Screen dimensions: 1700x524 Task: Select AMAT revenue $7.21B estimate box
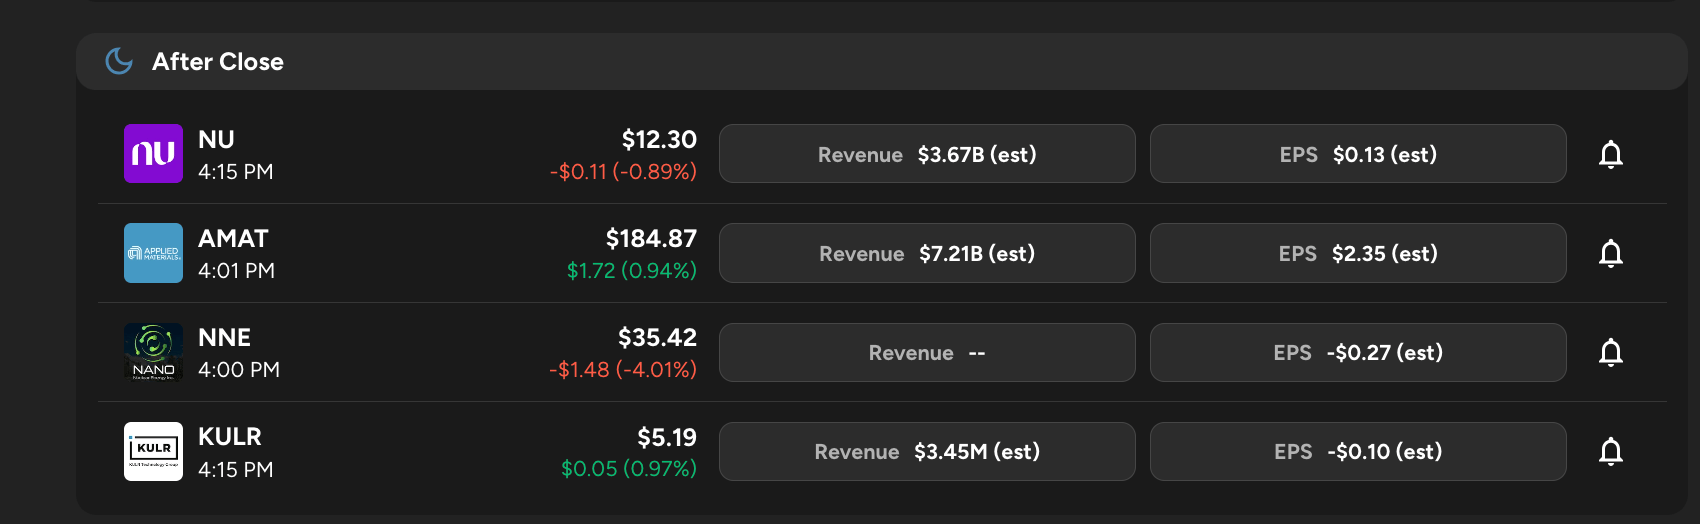pos(927,253)
